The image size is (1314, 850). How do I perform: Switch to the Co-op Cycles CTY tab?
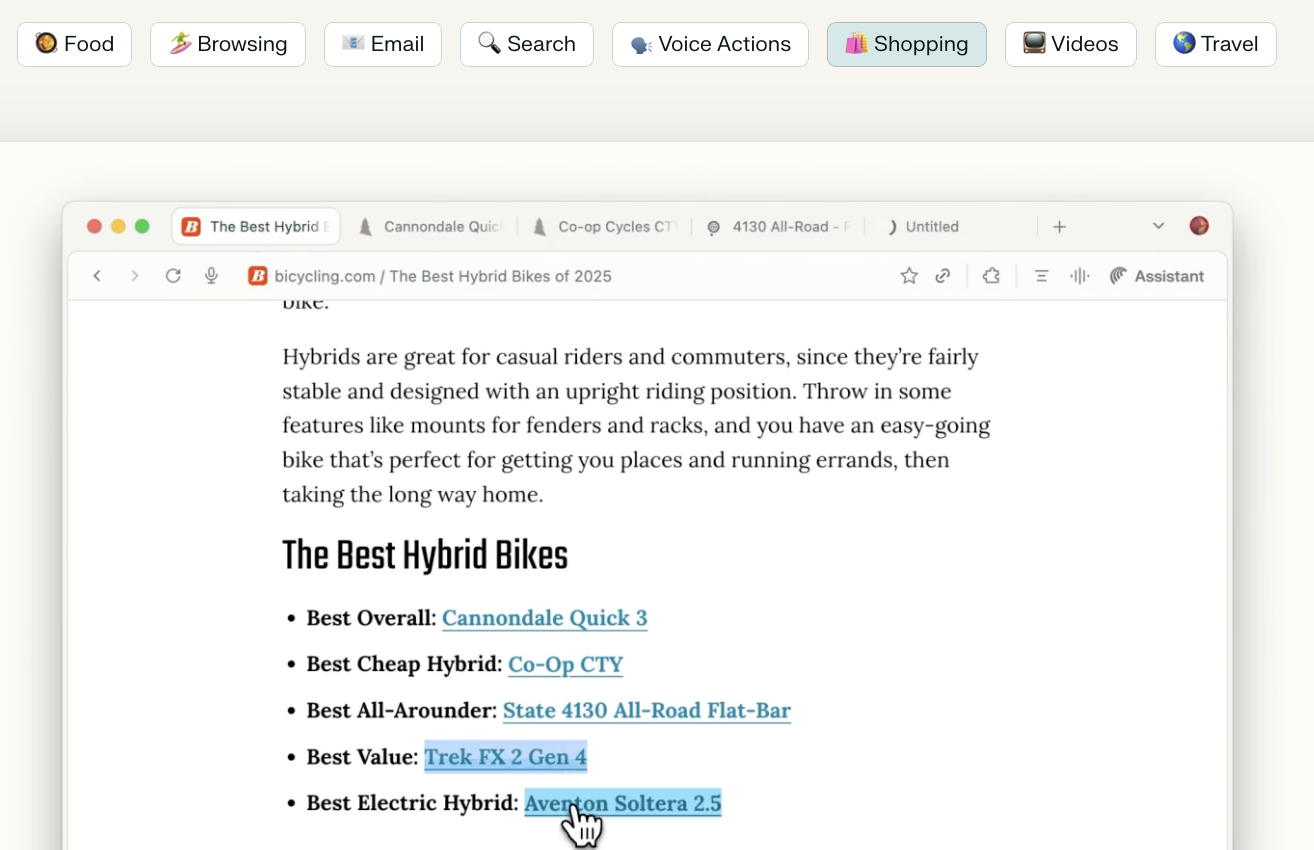pos(605,227)
